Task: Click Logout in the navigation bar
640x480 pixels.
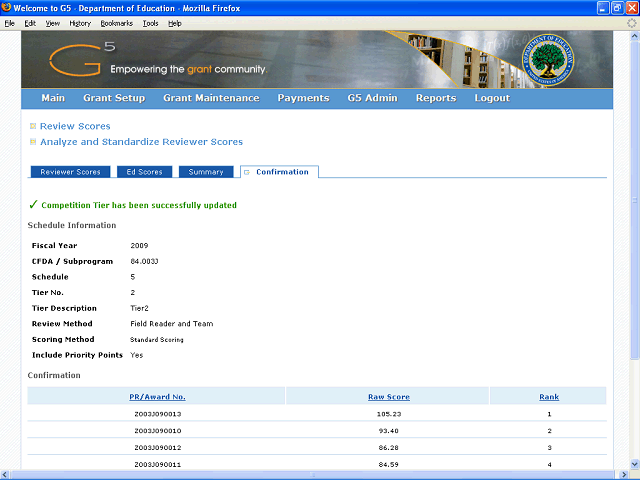Action: [x=492, y=98]
